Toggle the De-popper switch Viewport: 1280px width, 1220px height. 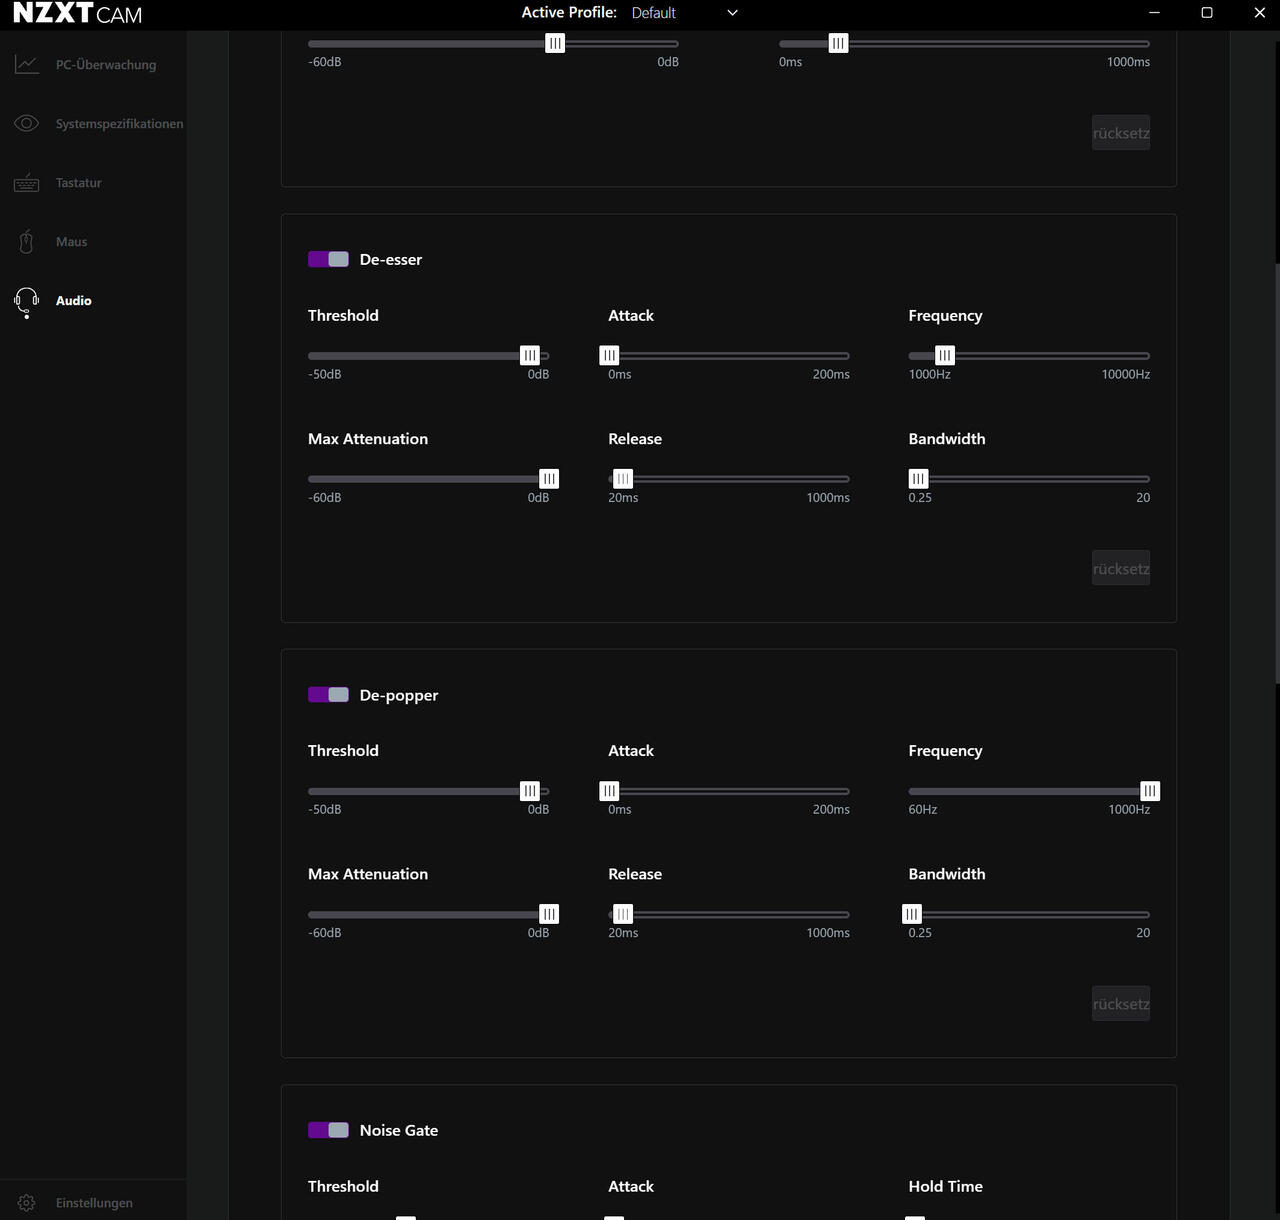click(x=328, y=695)
